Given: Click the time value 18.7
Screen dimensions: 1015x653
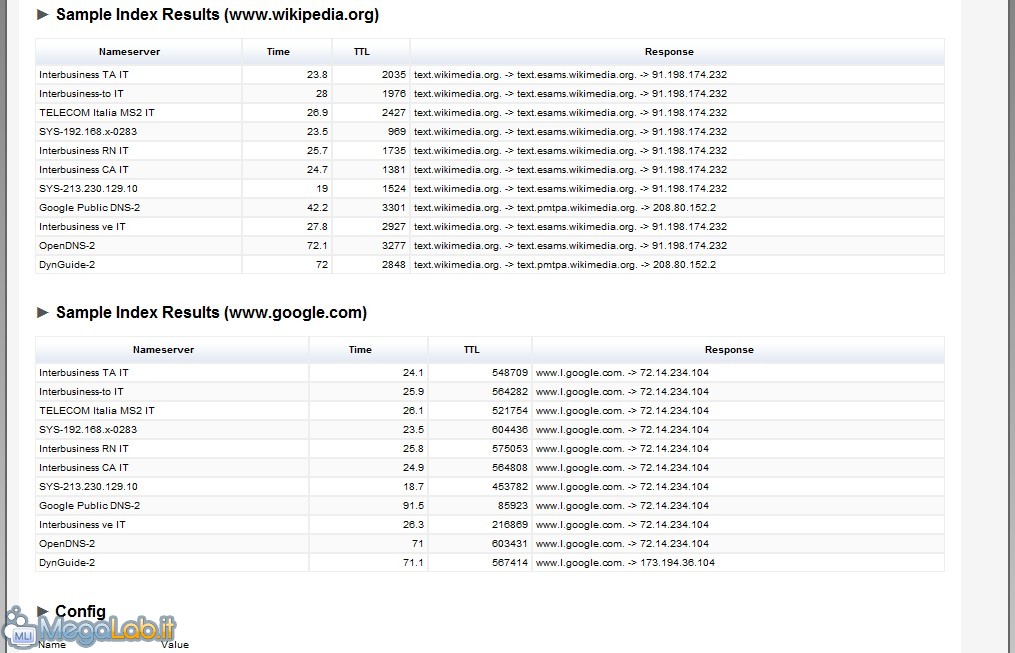Looking at the screenshot, I should click(413, 487).
